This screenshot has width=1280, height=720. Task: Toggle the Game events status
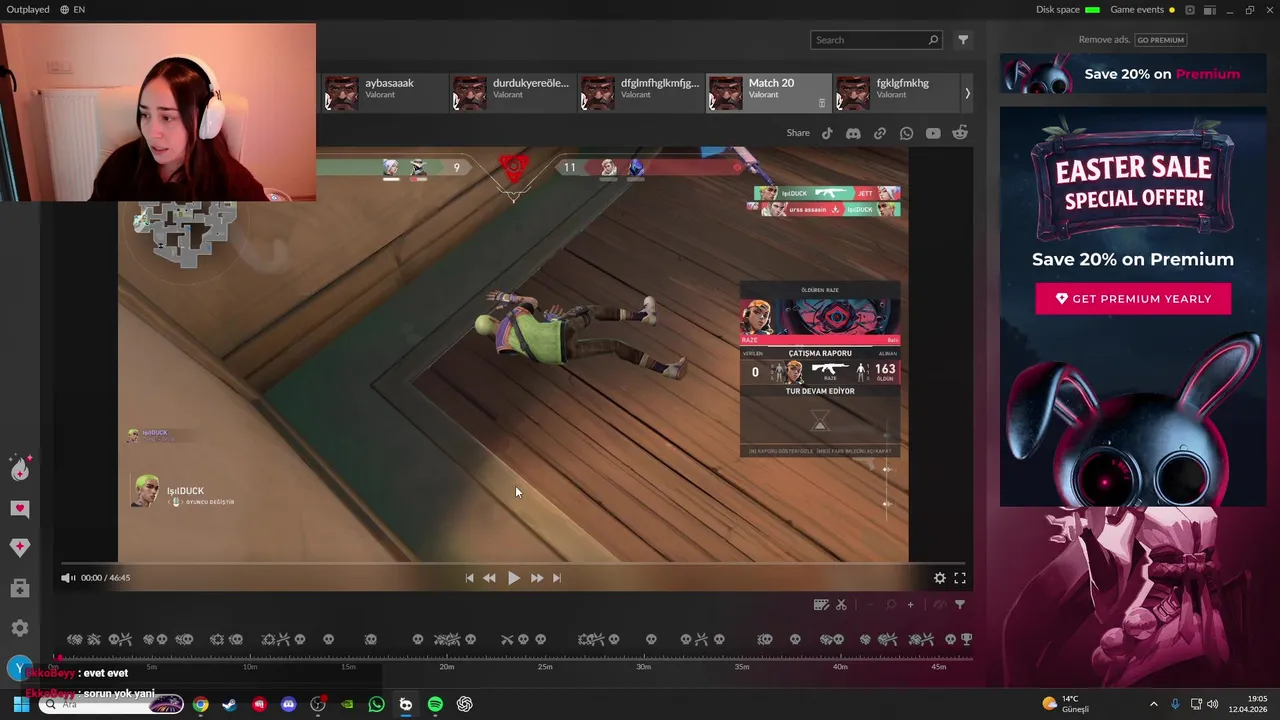[x=1143, y=9]
